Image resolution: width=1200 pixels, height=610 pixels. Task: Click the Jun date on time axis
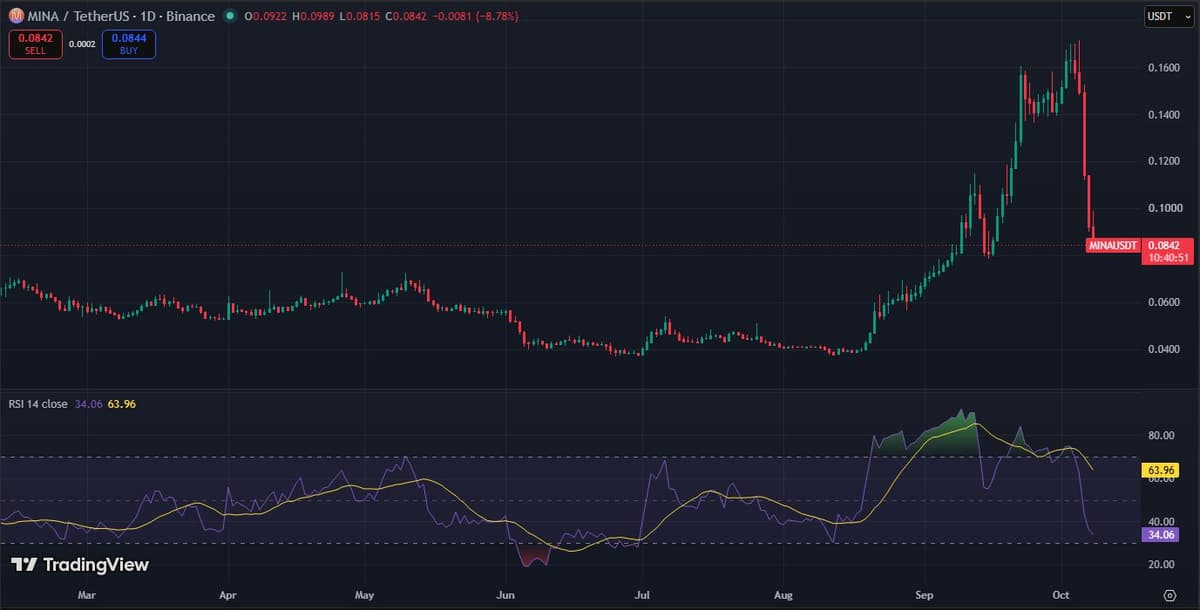505,595
